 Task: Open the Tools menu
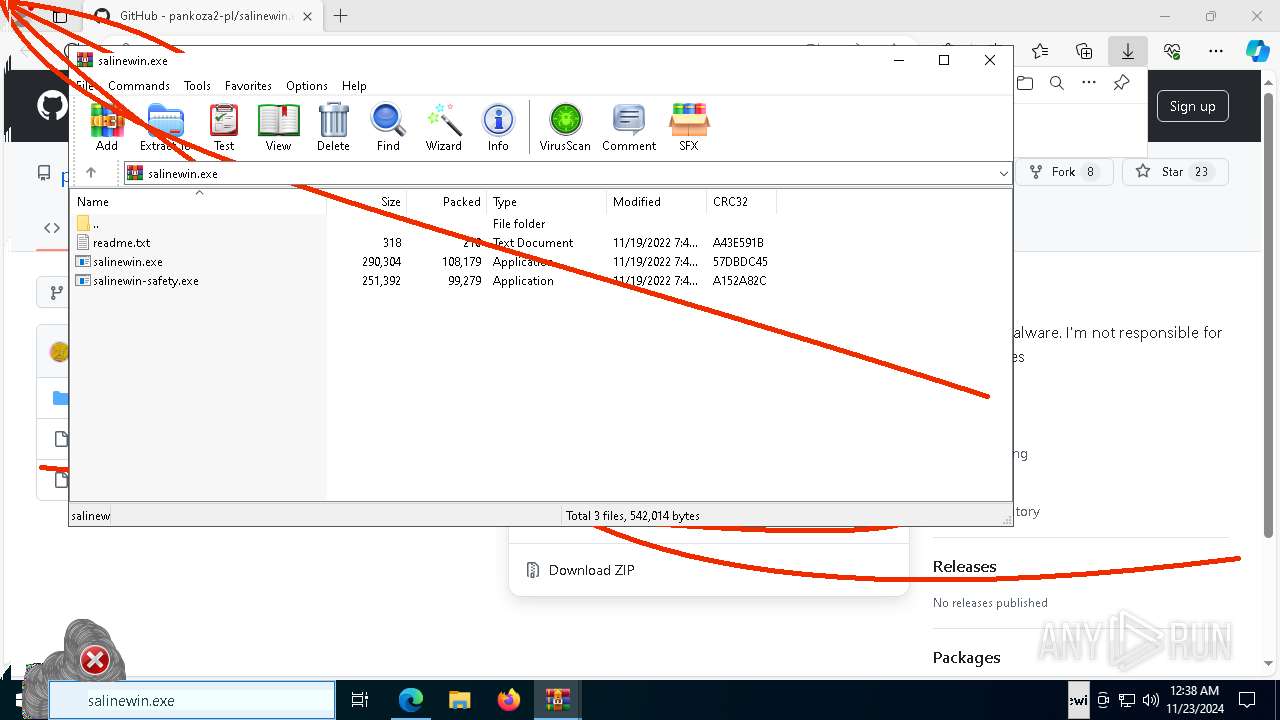(197, 86)
